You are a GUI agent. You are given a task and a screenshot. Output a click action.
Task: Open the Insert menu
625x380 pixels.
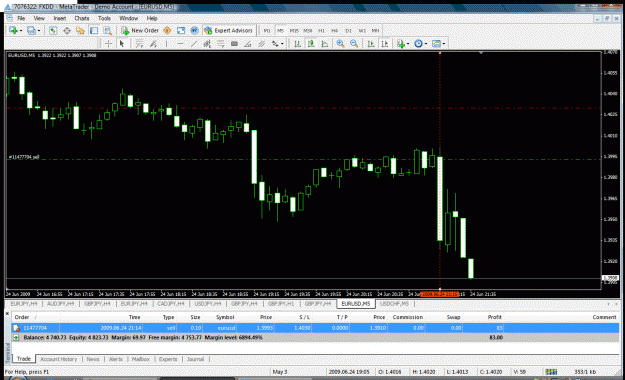click(x=60, y=18)
